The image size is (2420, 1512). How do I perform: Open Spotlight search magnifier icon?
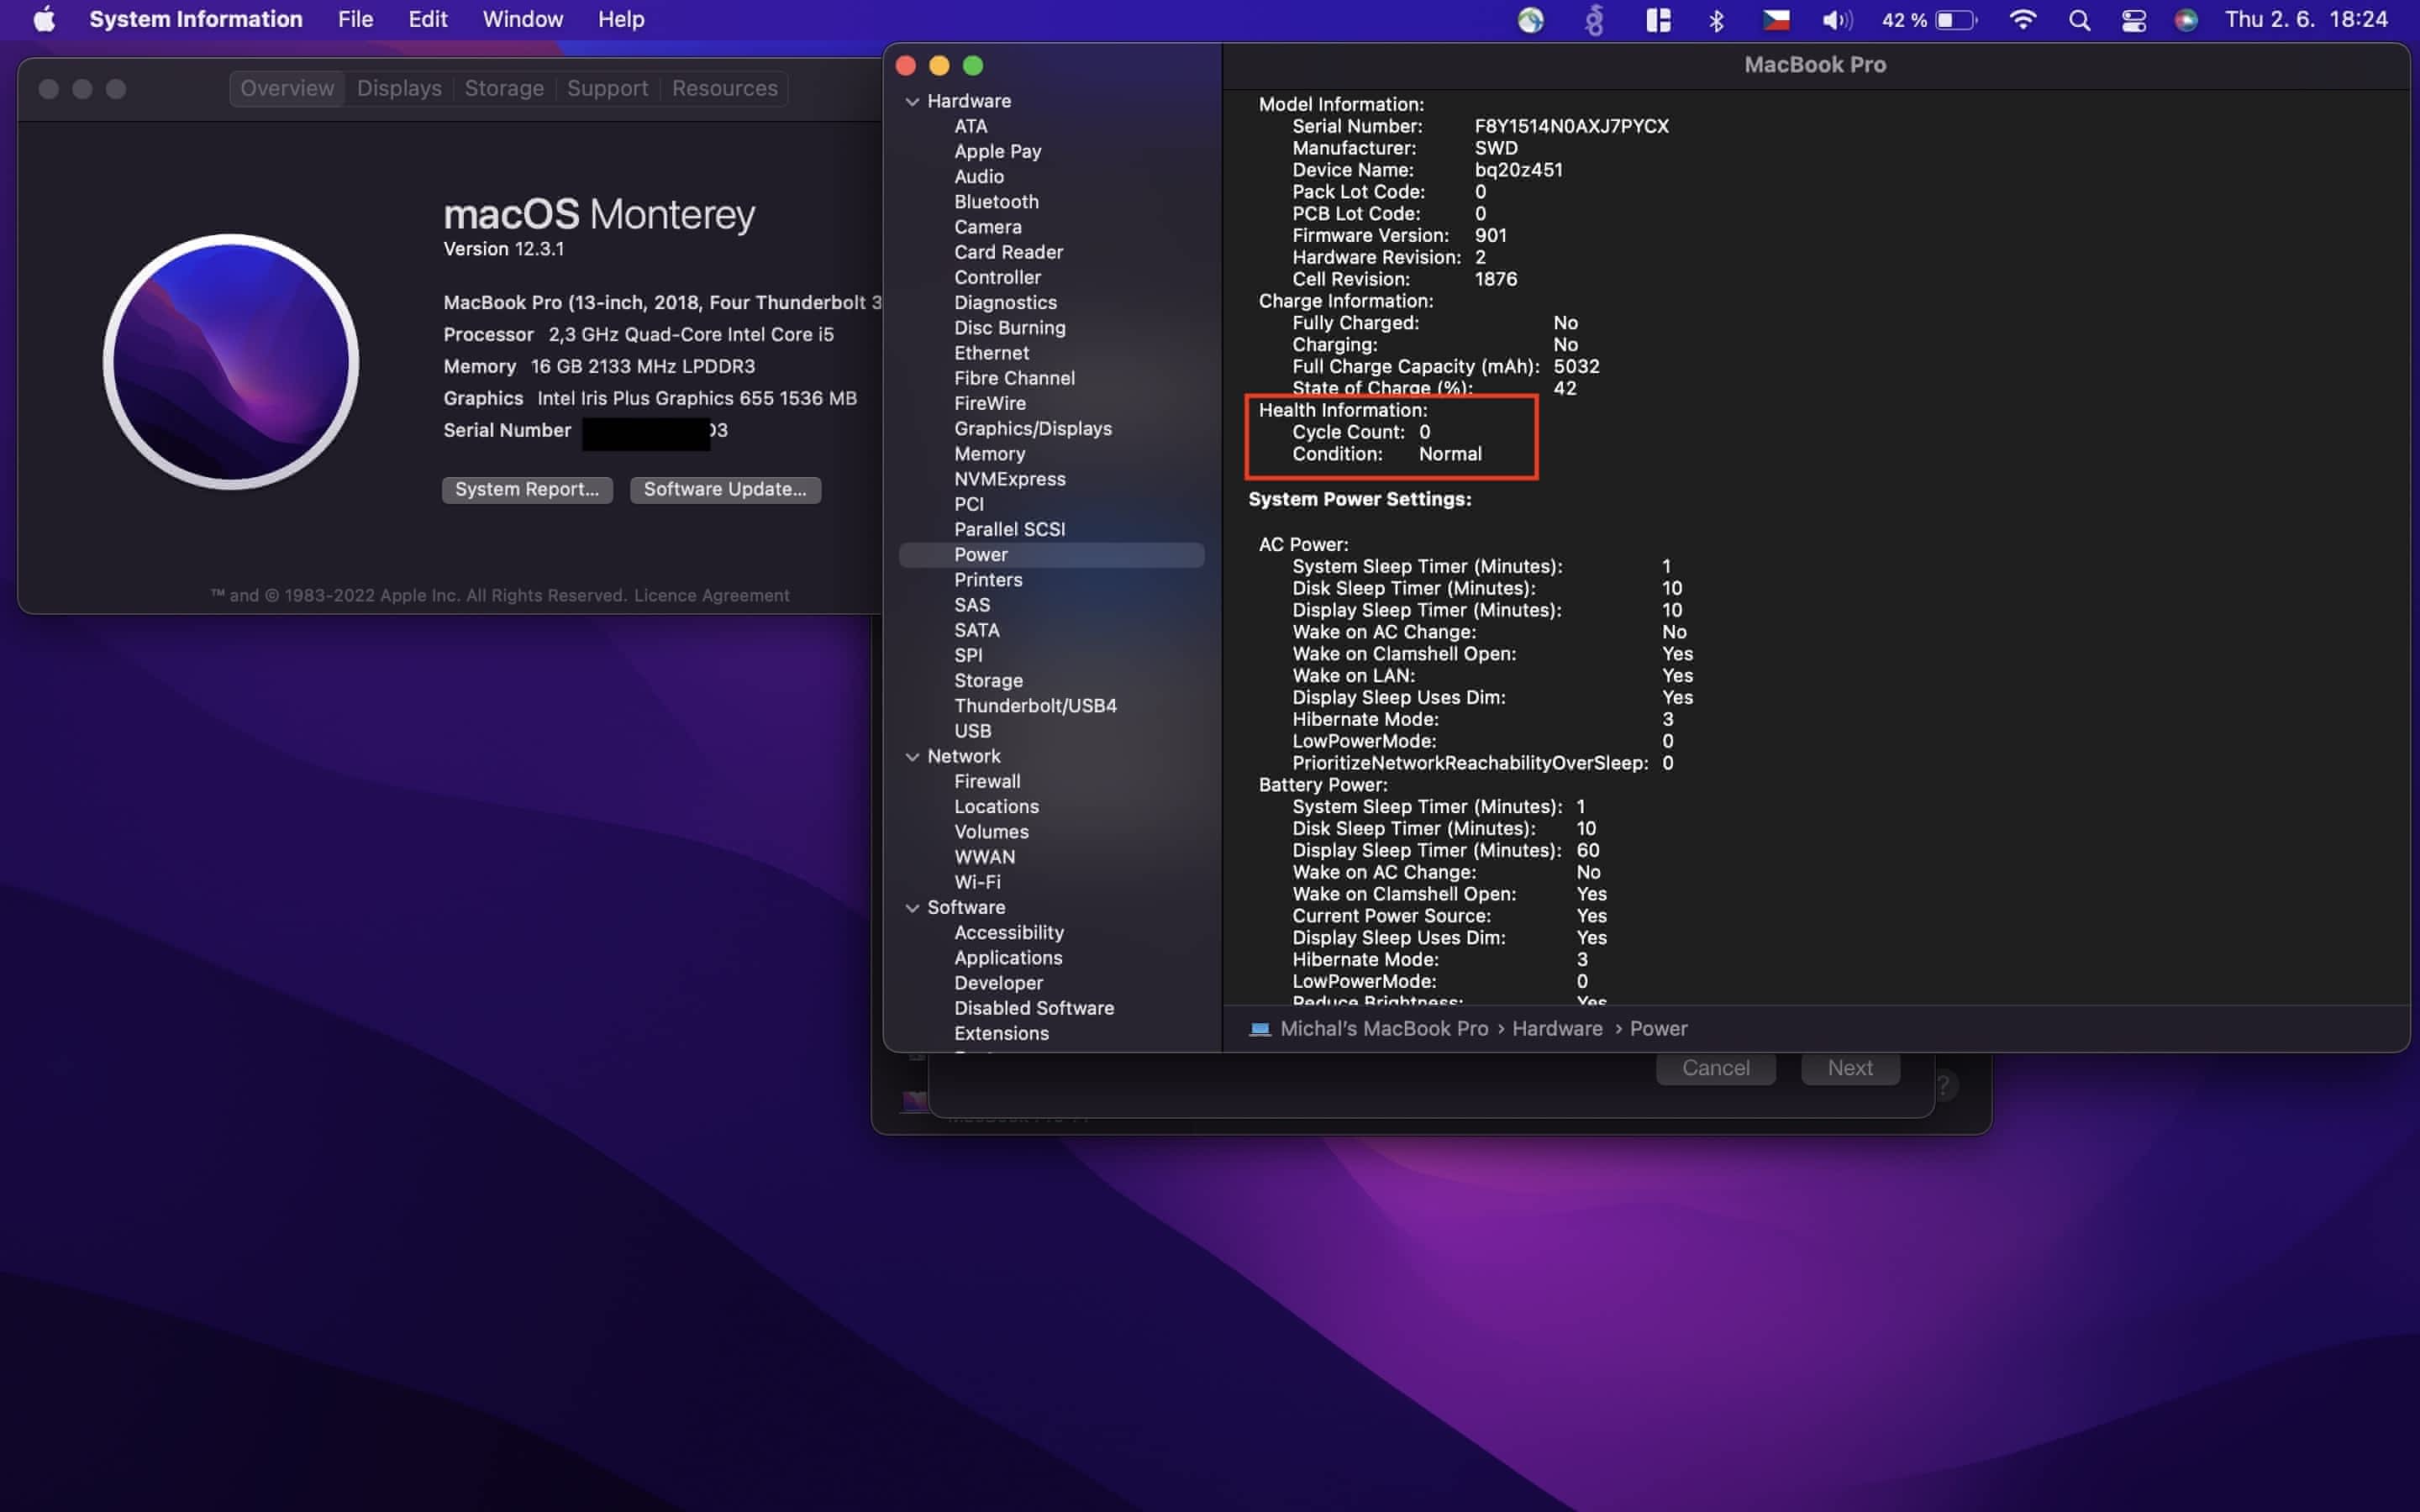pyautogui.click(x=2079, y=20)
